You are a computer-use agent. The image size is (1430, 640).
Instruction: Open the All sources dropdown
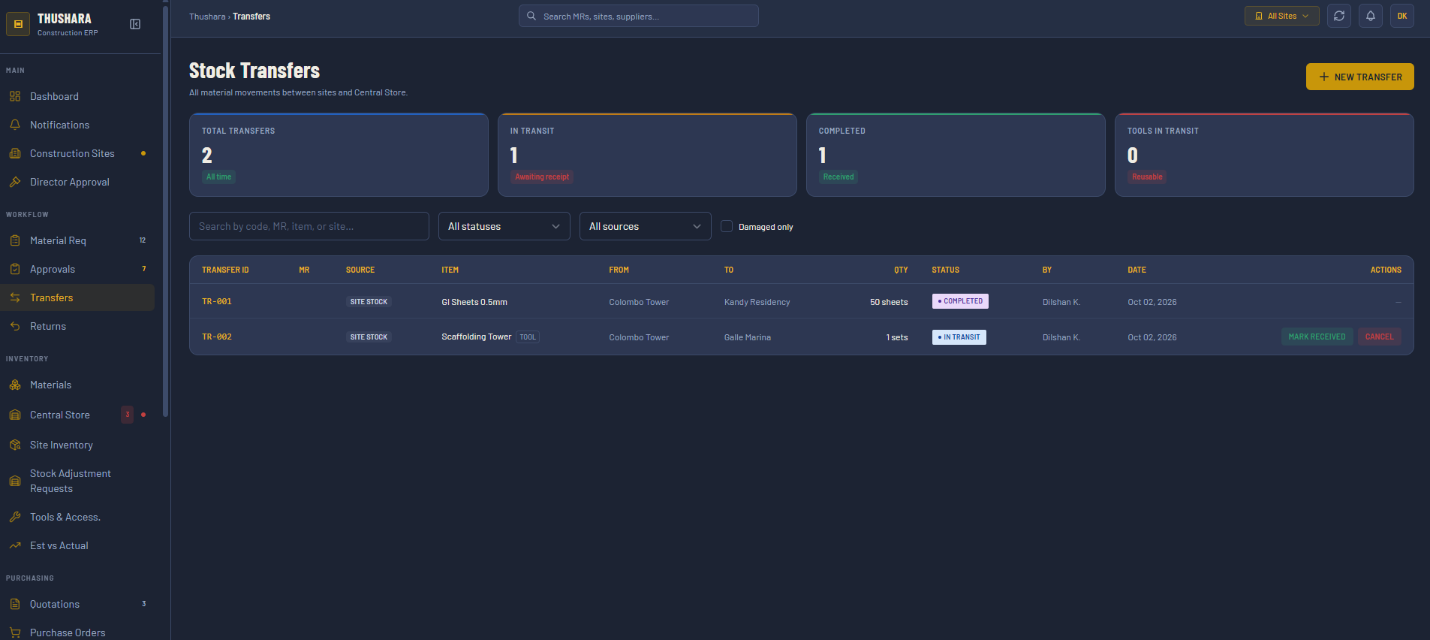pos(645,226)
